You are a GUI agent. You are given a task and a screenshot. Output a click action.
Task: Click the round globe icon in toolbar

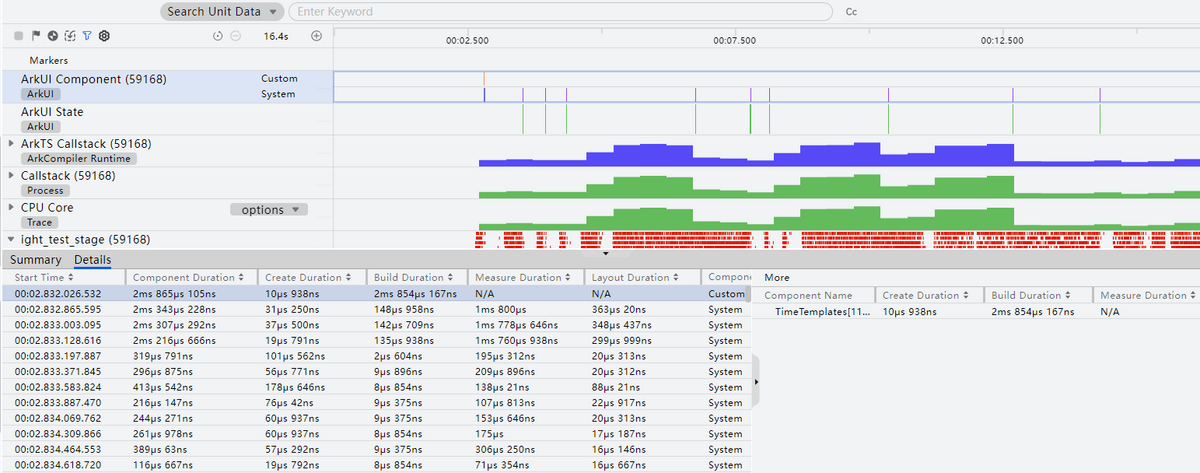[x=53, y=36]
